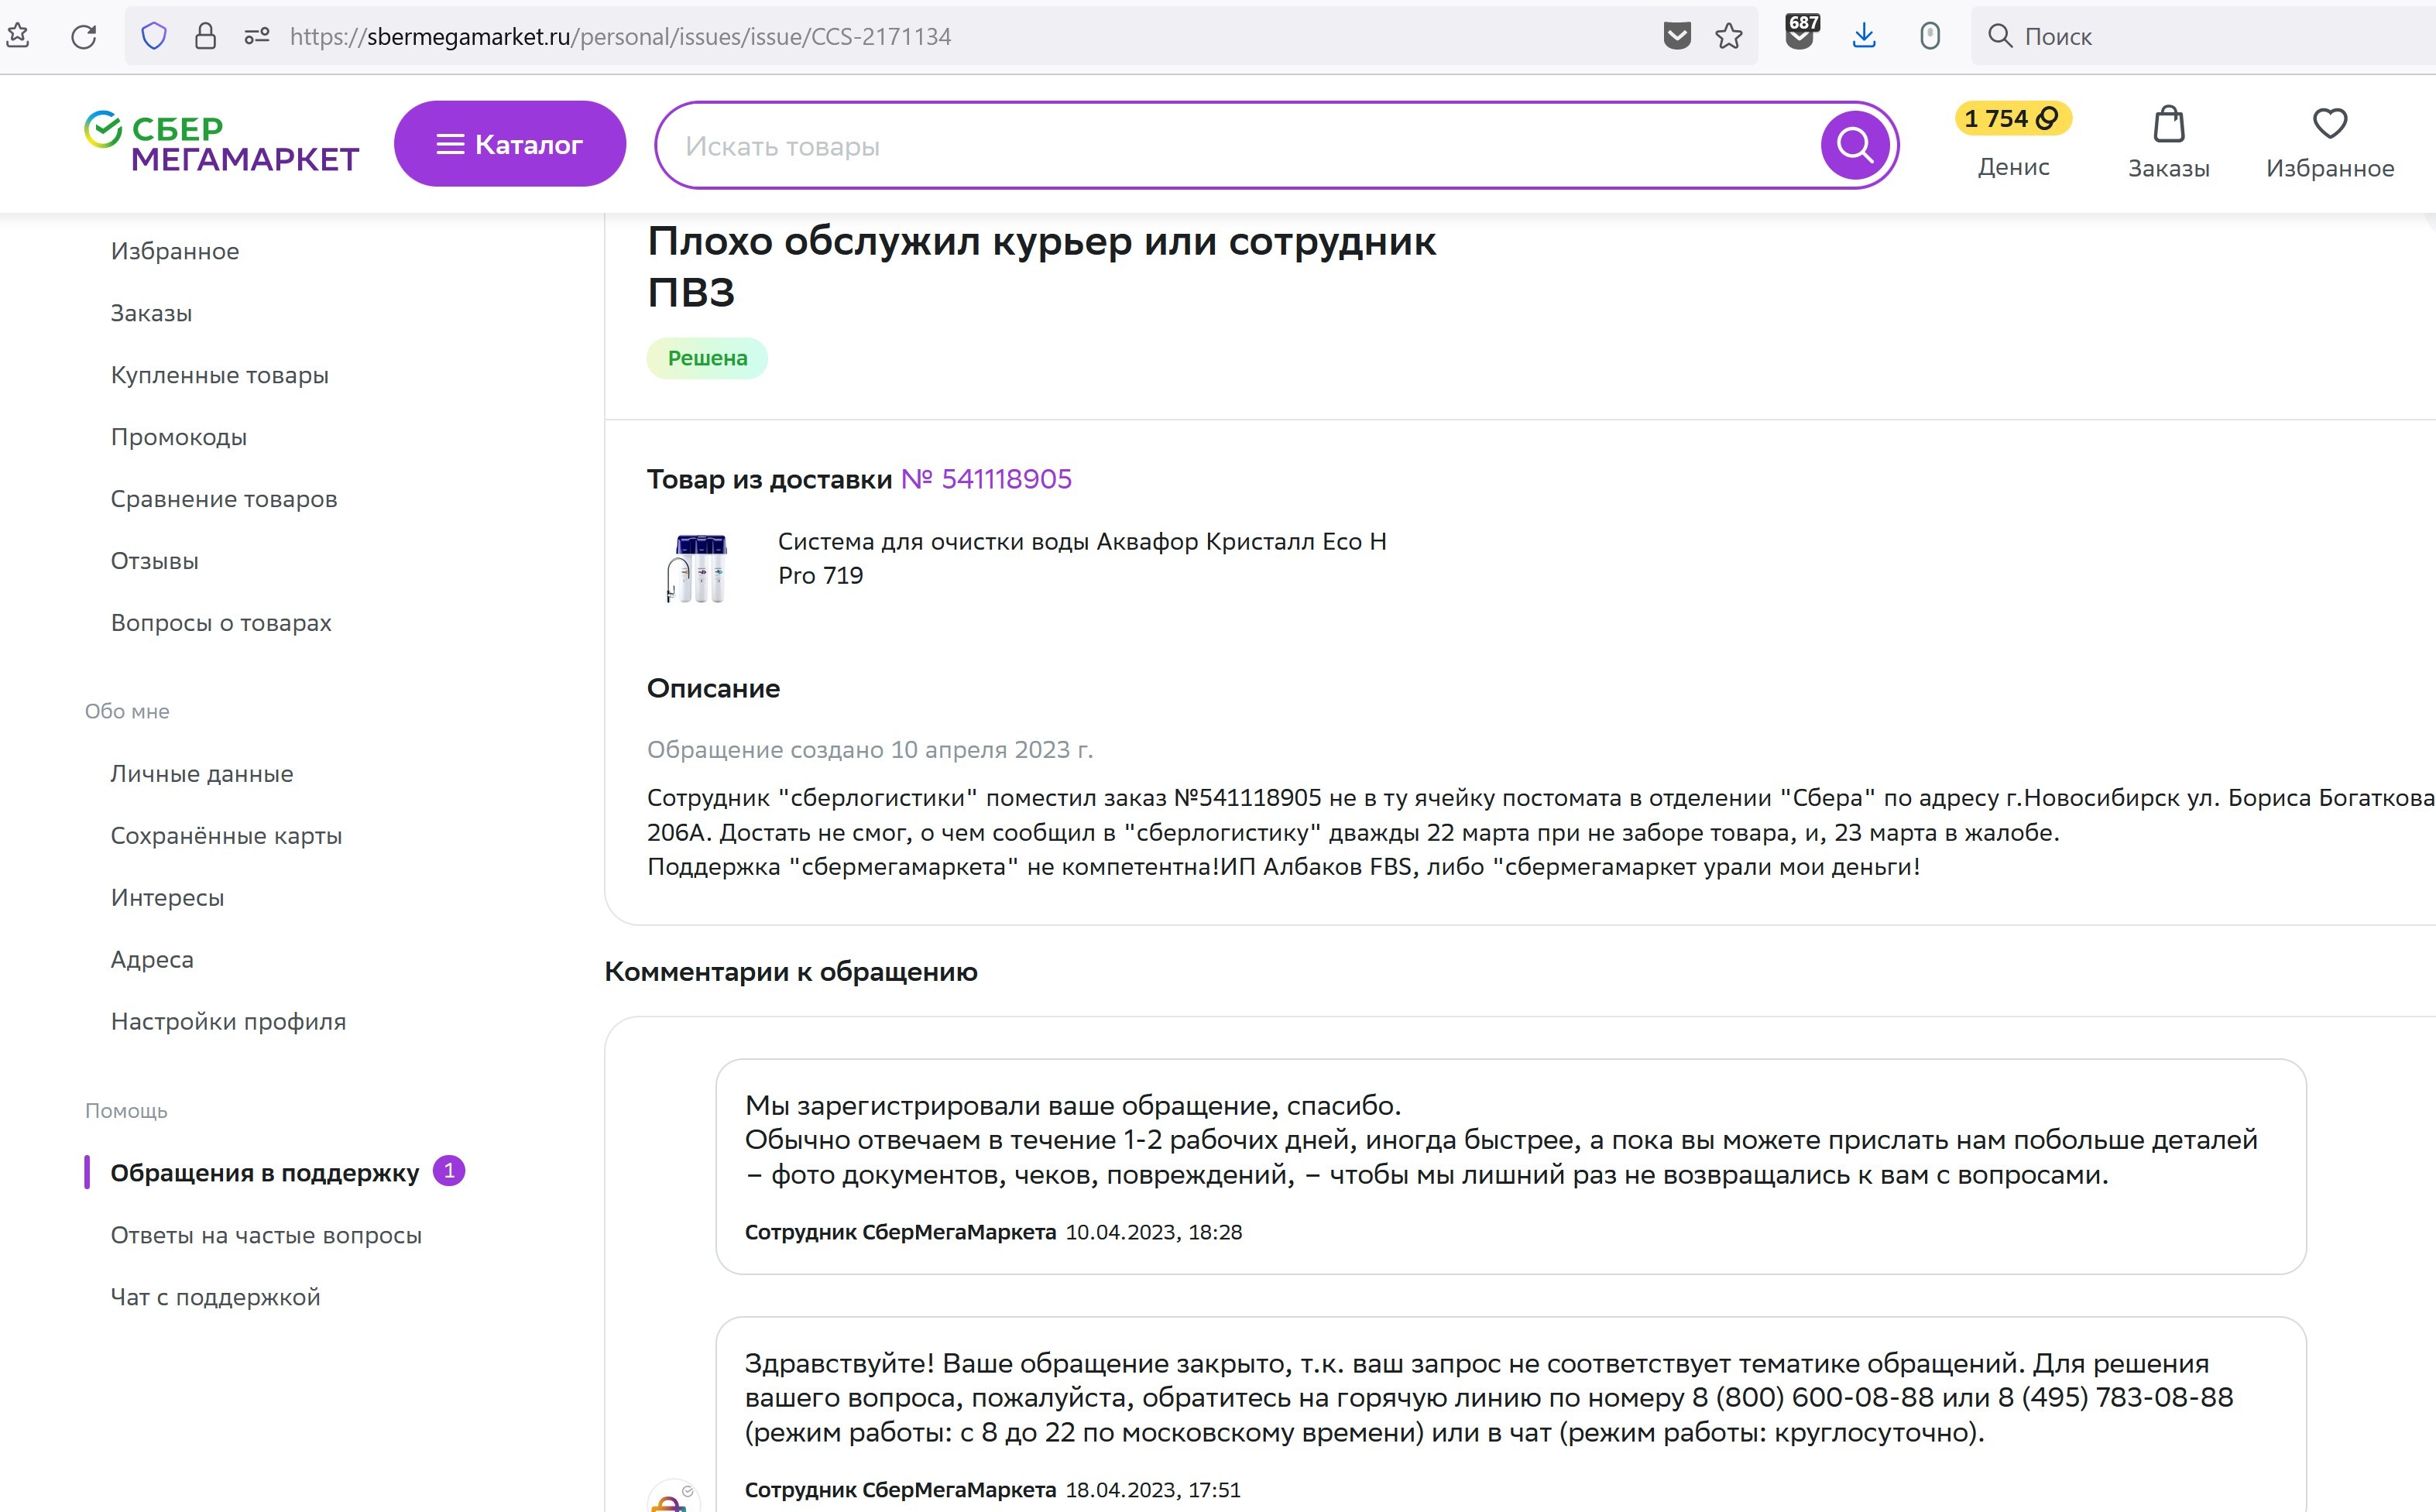Screen dimensions: 2436x1512
Task: Open the Каталог menu button
Action: tap(510, 144)
